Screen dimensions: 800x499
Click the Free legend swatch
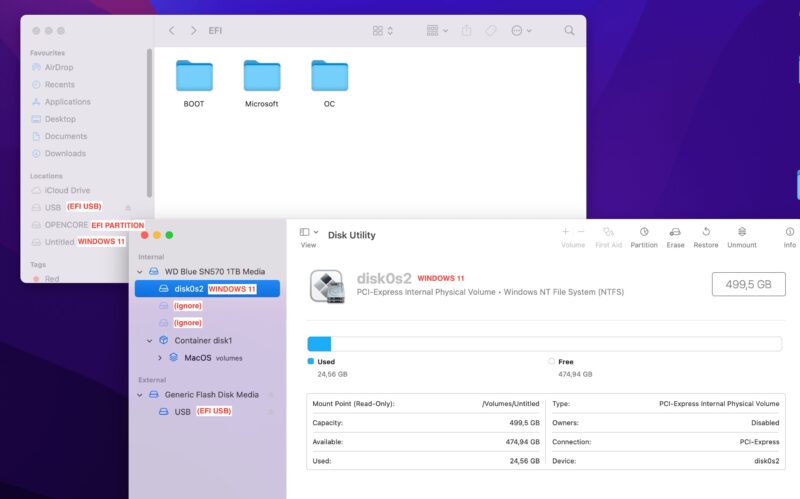[x=551, y=361]
